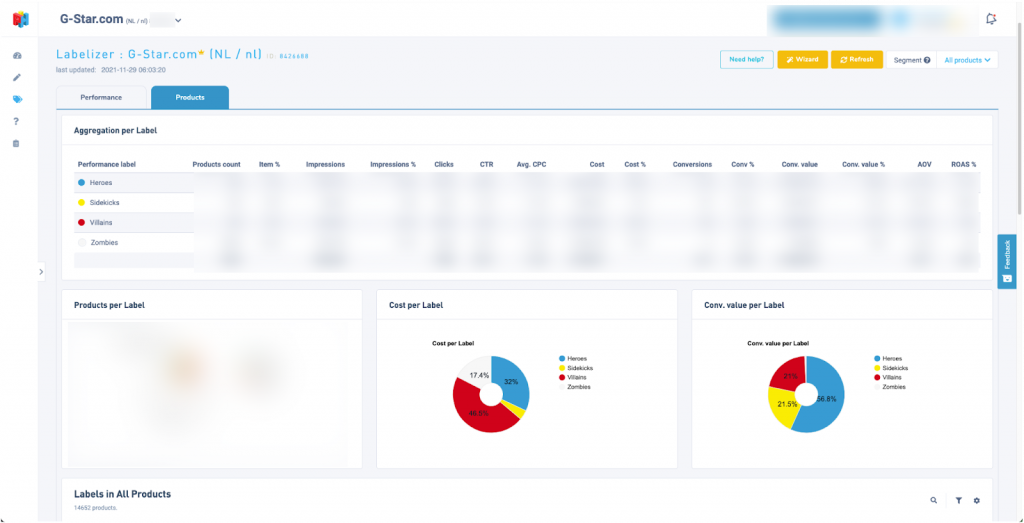Click the Segment help question icon
Screen dimensions: 1024x523
(927, 60)
